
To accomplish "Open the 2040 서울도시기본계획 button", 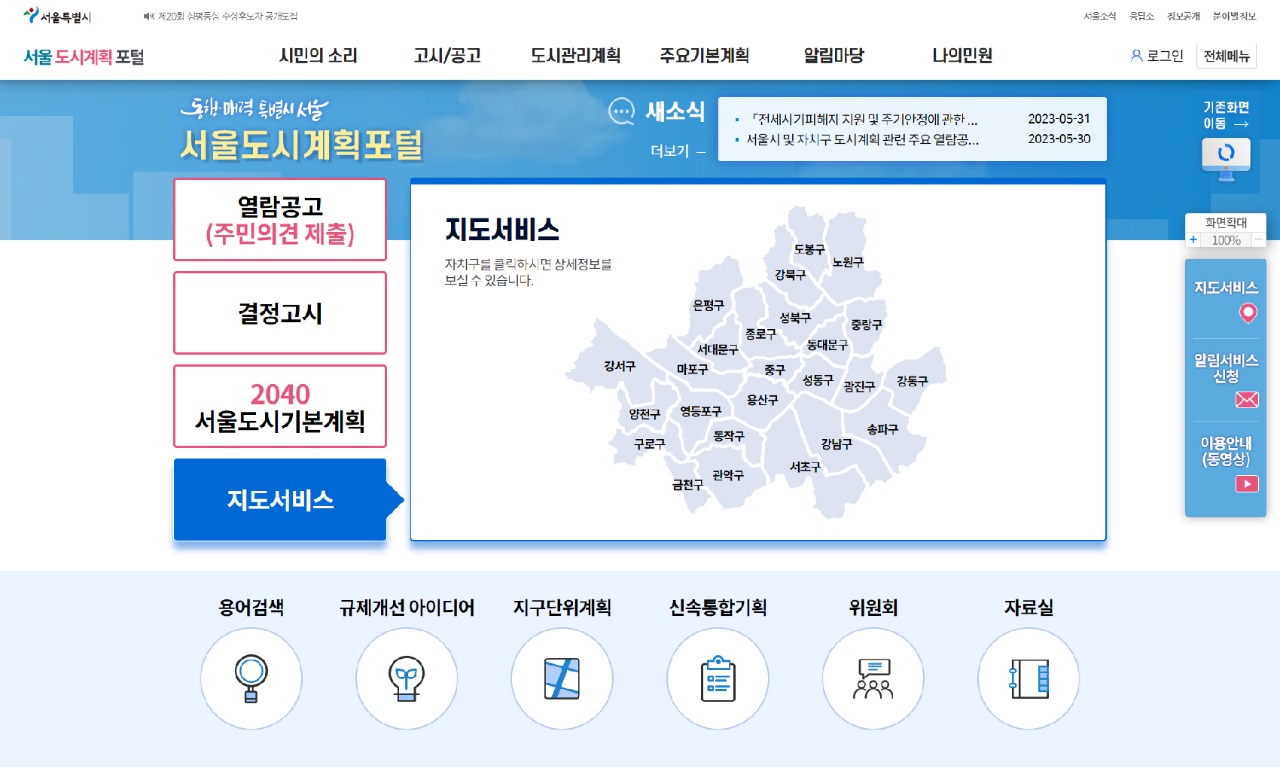I will point(280,407).
